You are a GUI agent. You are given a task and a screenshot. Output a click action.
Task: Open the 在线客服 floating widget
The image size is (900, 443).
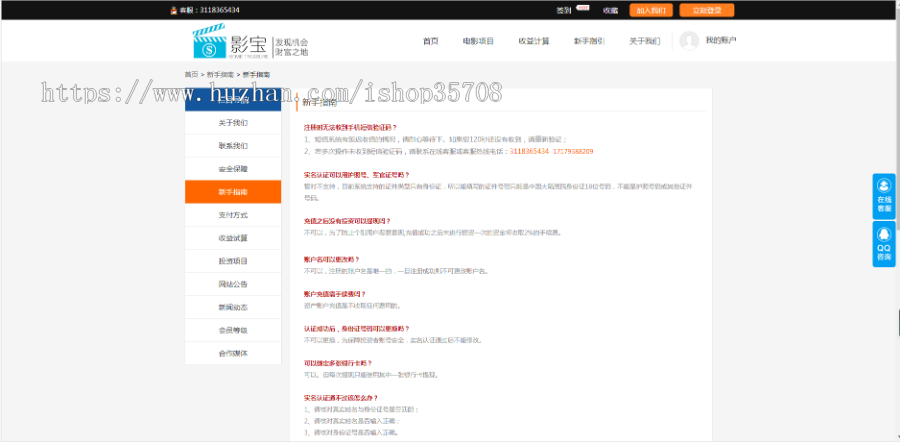pyautogui.click(x=884, y=196)
